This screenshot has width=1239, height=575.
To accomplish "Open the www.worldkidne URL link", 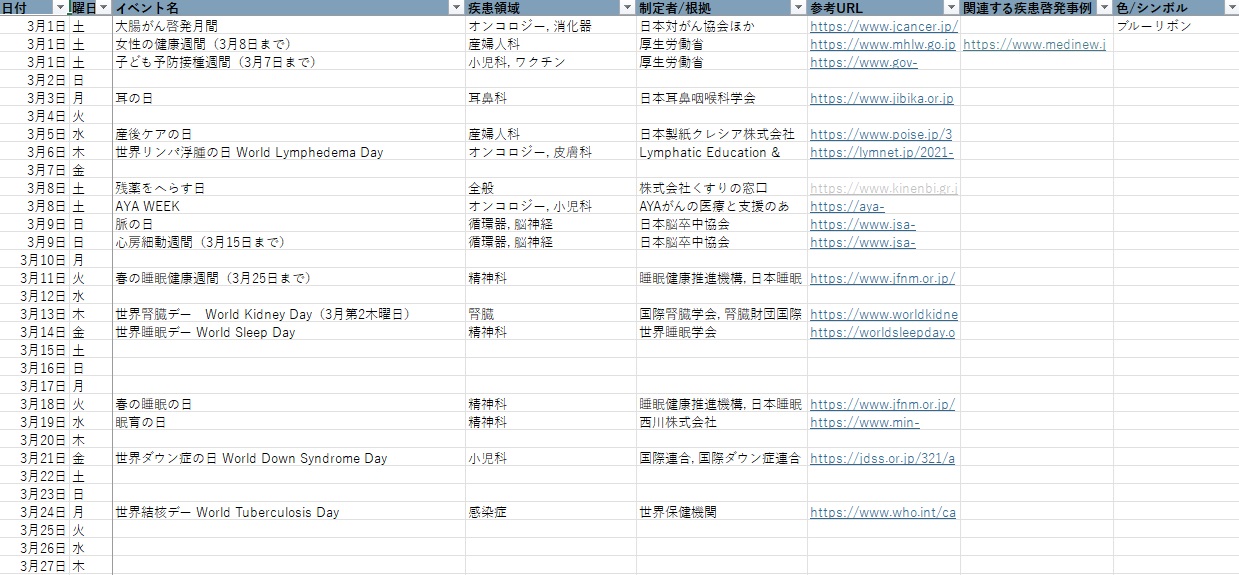I will 883,314.
